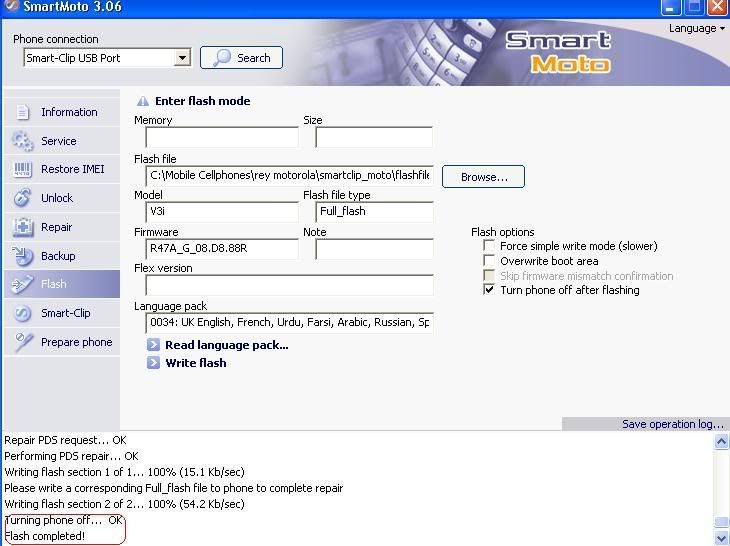Click the Memory input field

tap(222, 138)
